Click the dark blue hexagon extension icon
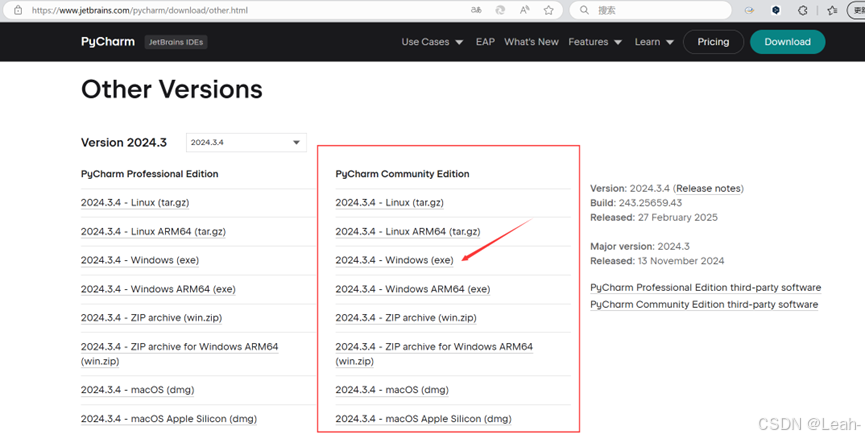The image size is (865, 439). click(x=776, y=10)
